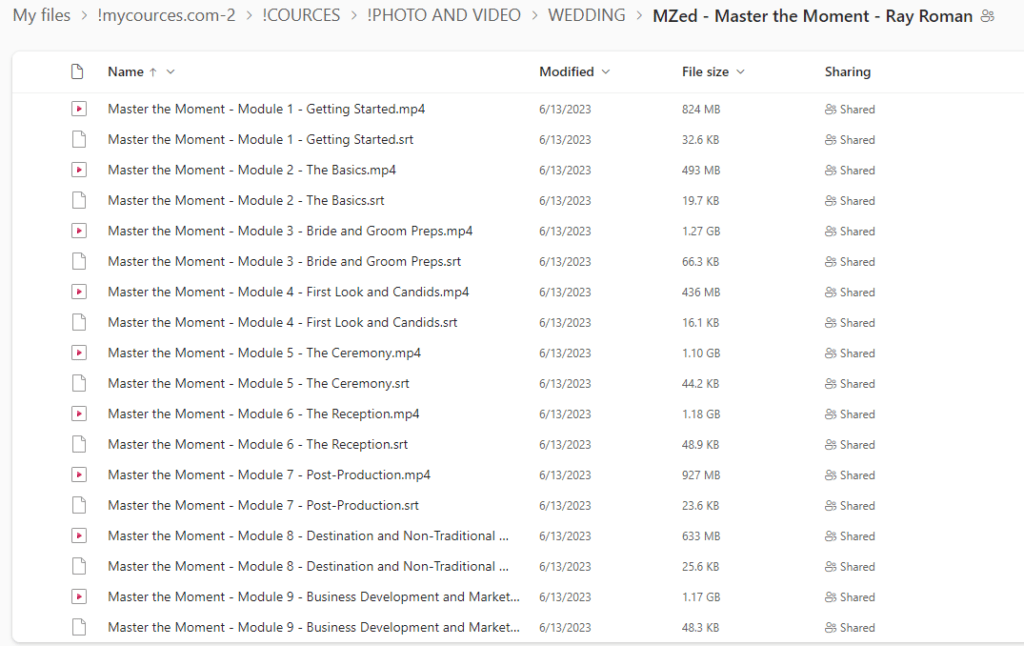
Task: Click file icon for Module 1 Getting Started.srt
Action: pyautogui.click(x=79, y=139)
